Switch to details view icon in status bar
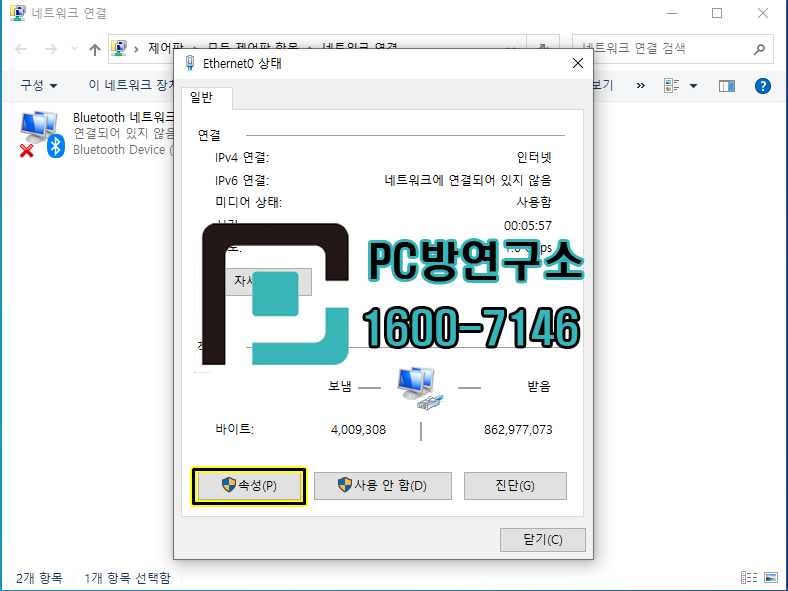 (x=749, y=577)
